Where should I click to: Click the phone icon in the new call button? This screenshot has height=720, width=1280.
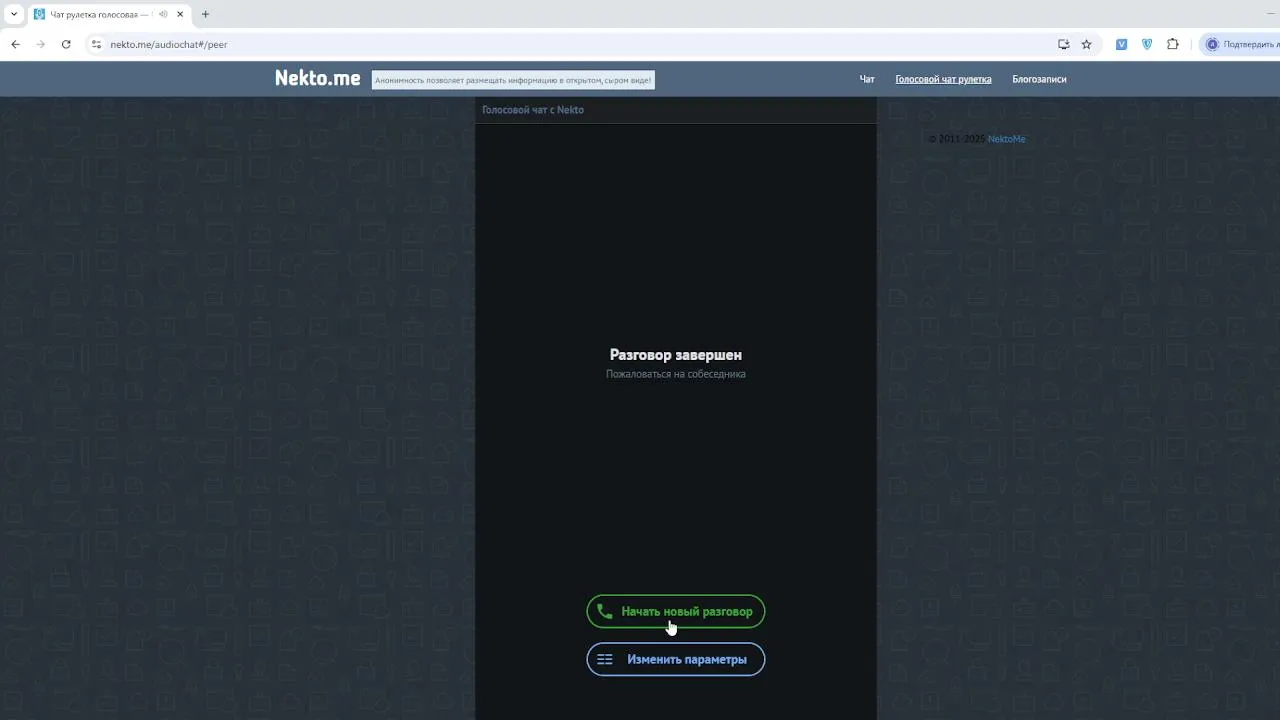[604, 611]
